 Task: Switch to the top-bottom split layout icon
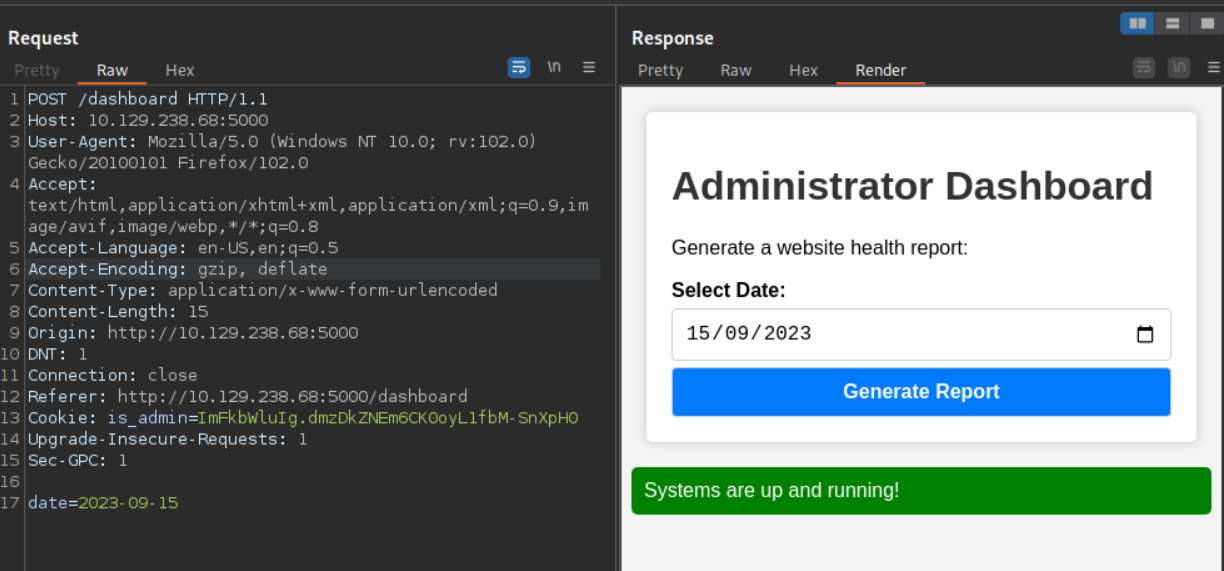(x=1172, y=23)
